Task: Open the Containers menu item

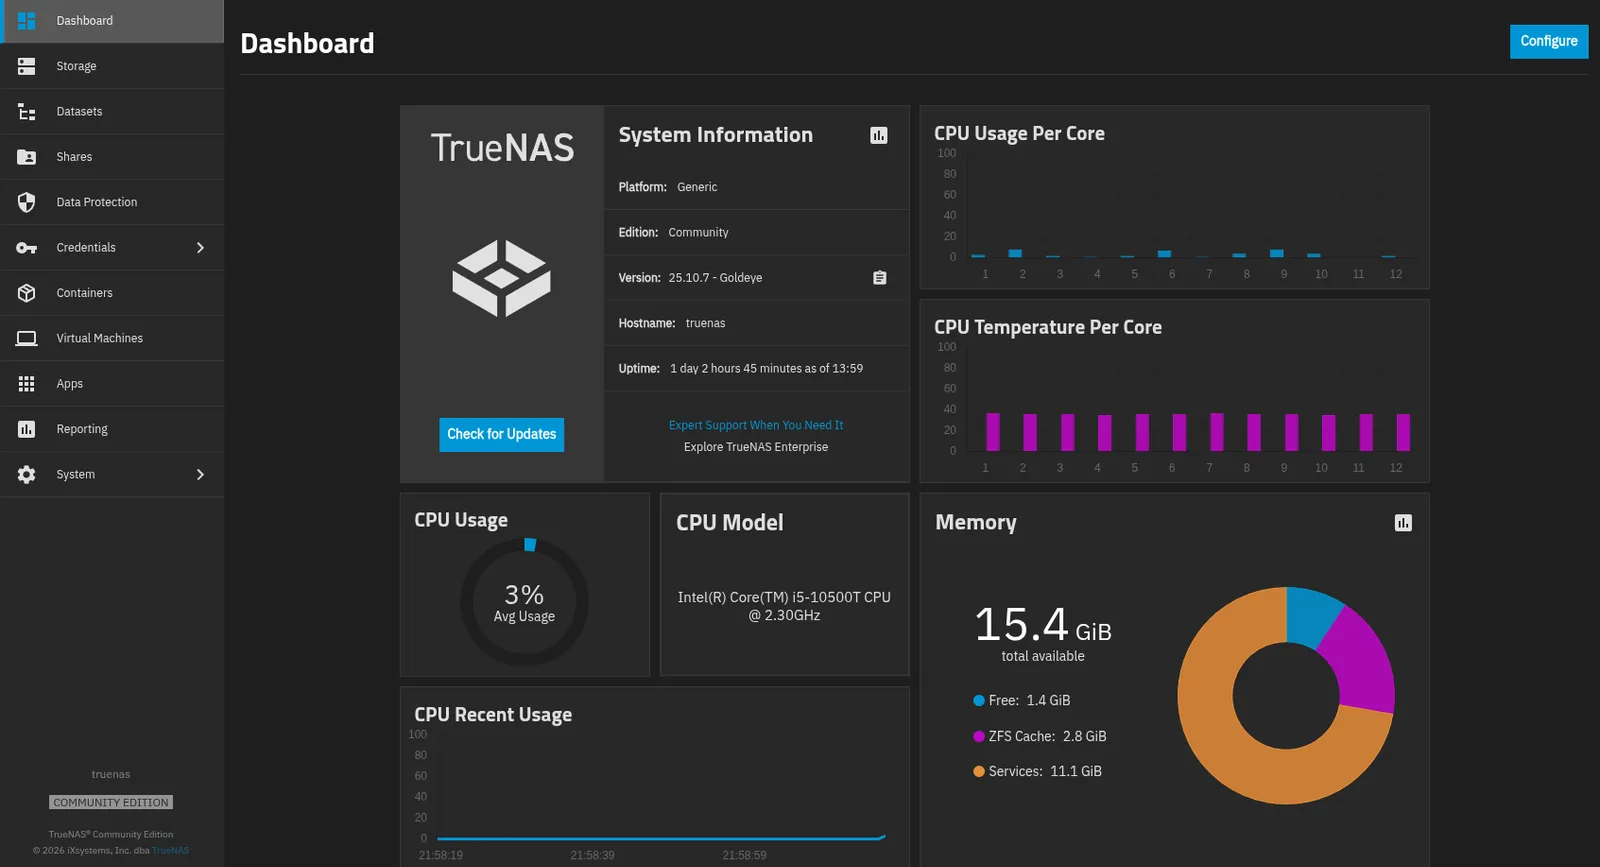Action: coord(112,293)
